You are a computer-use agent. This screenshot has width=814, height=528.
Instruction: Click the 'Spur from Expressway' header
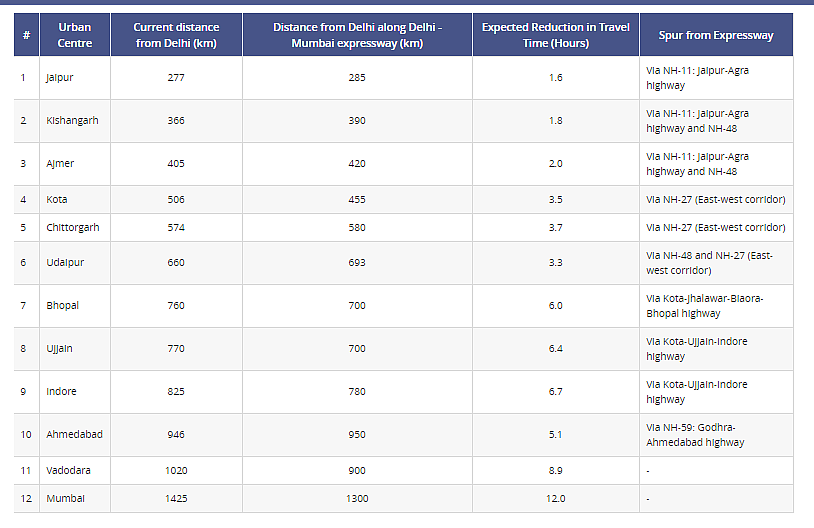716,35
